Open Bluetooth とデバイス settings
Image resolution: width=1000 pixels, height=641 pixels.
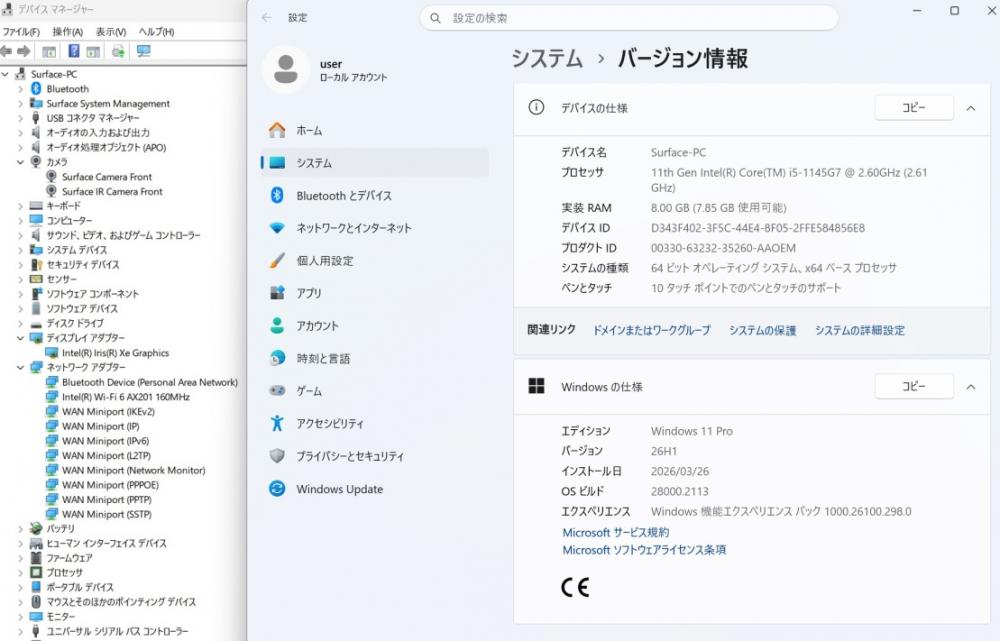[375, 195]
